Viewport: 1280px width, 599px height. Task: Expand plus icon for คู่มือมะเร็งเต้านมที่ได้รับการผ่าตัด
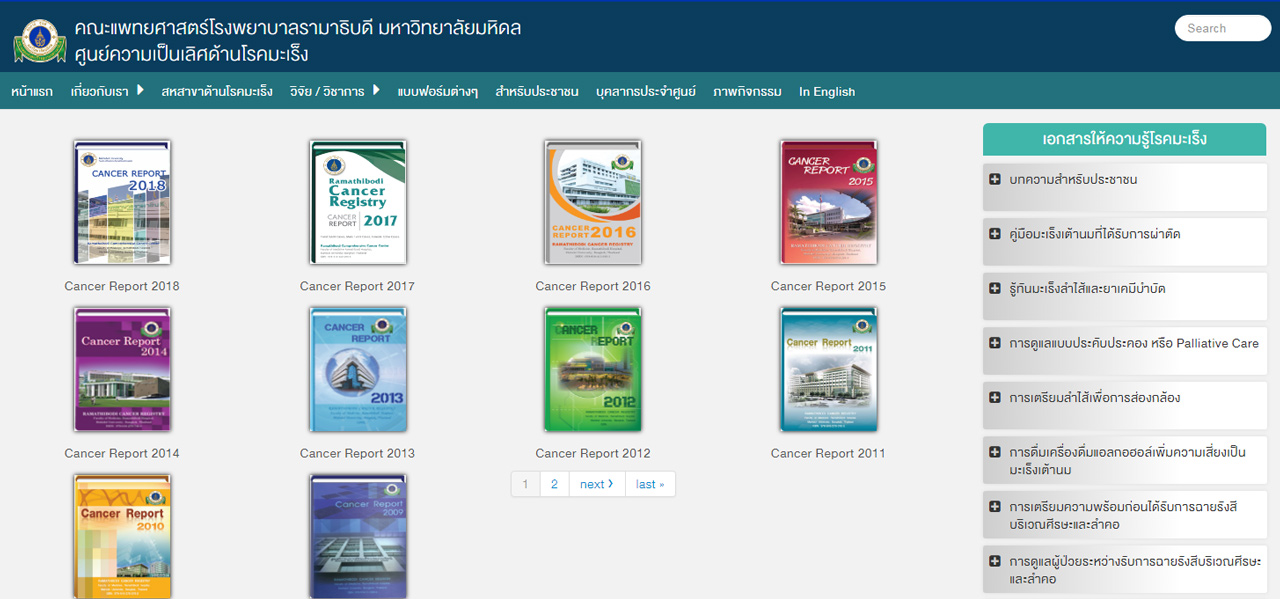(995, 234)
